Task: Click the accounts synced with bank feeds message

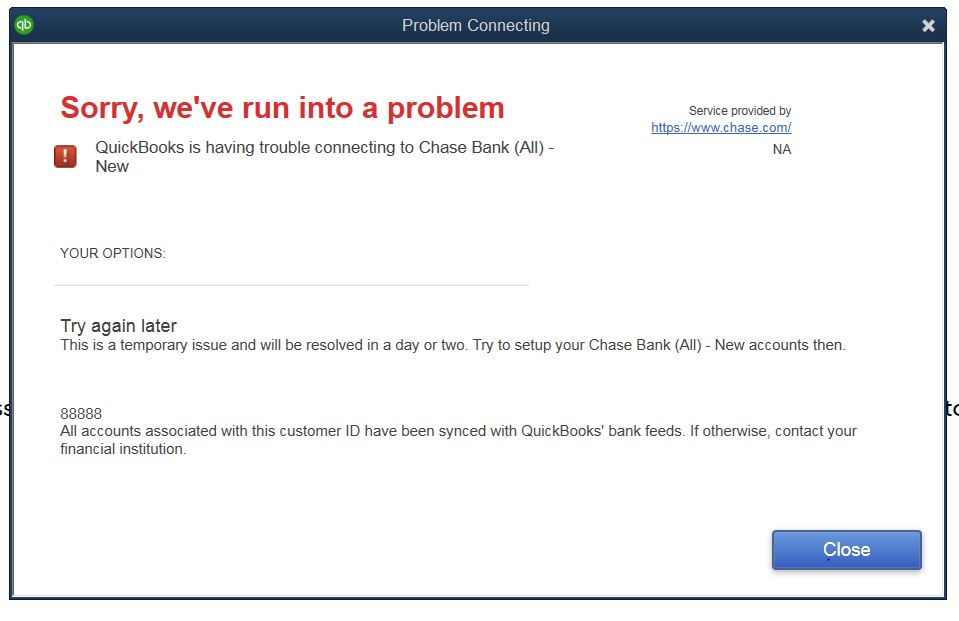Action: coord(457,430)
